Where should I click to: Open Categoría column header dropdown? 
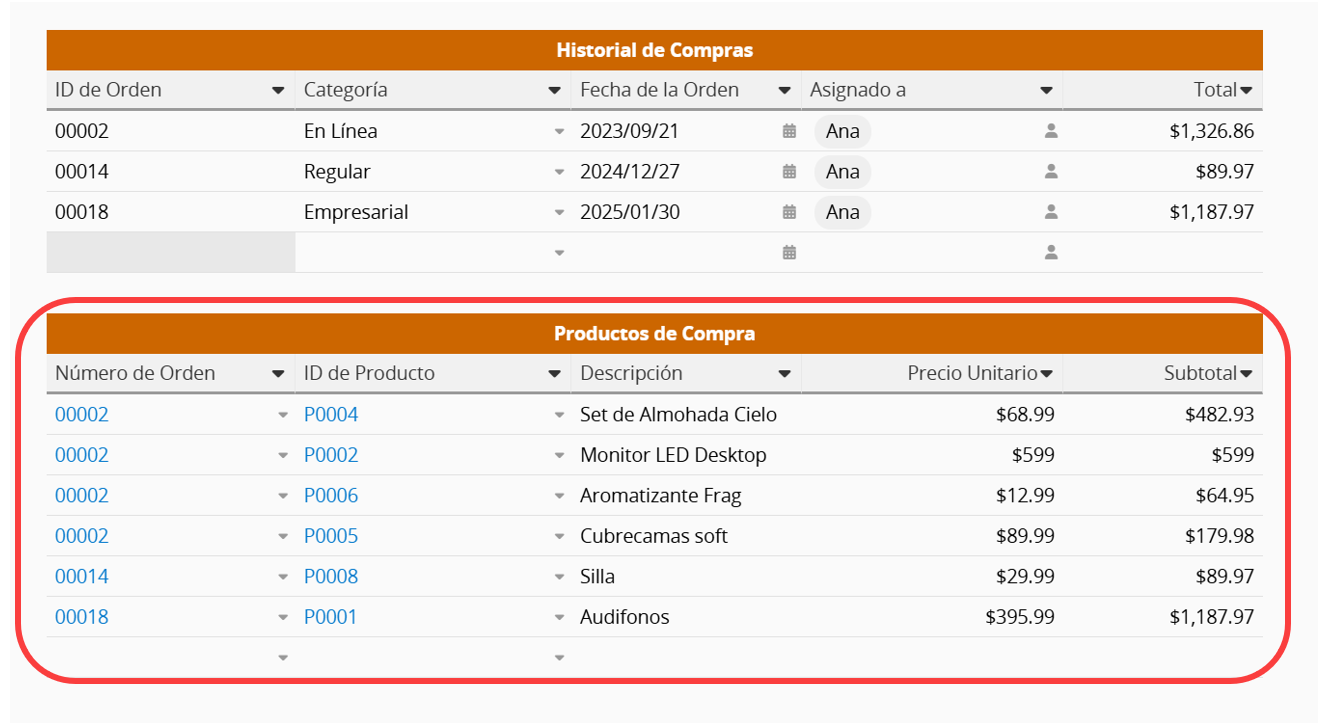(x=554, y=91)
